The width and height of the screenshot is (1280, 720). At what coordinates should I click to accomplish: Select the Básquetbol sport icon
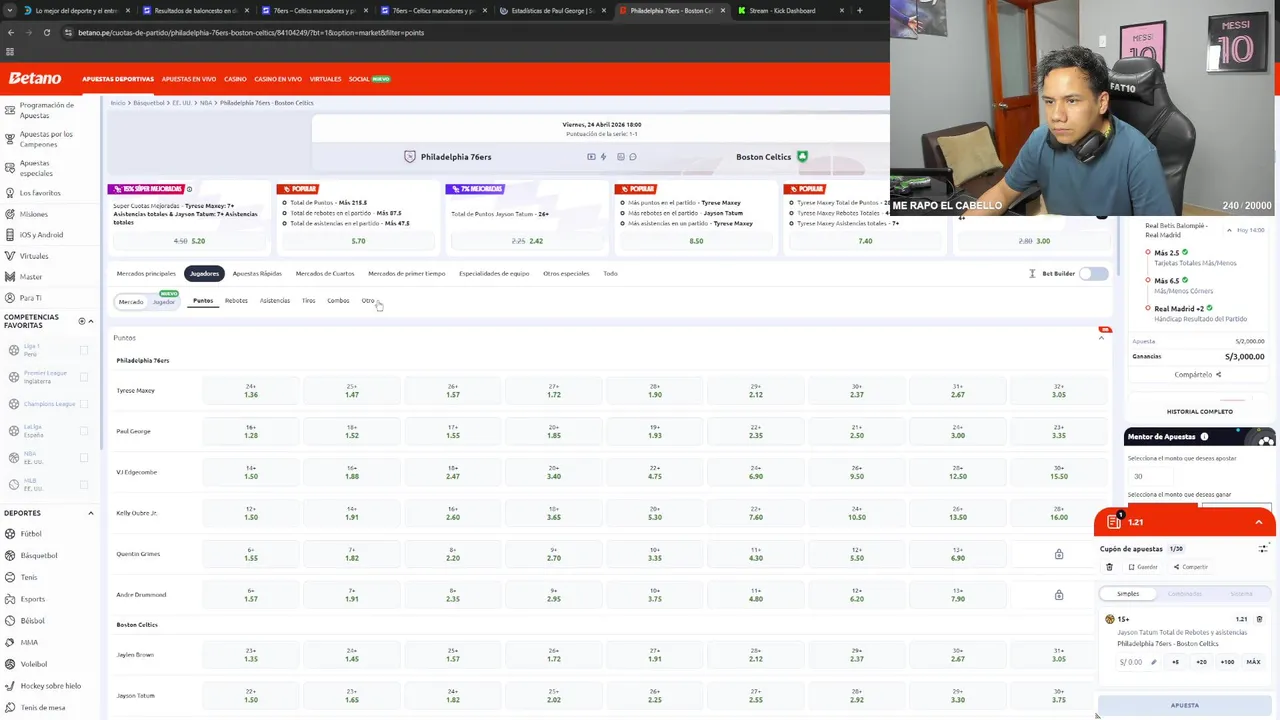pyautogui.click(x=9, y=555)
